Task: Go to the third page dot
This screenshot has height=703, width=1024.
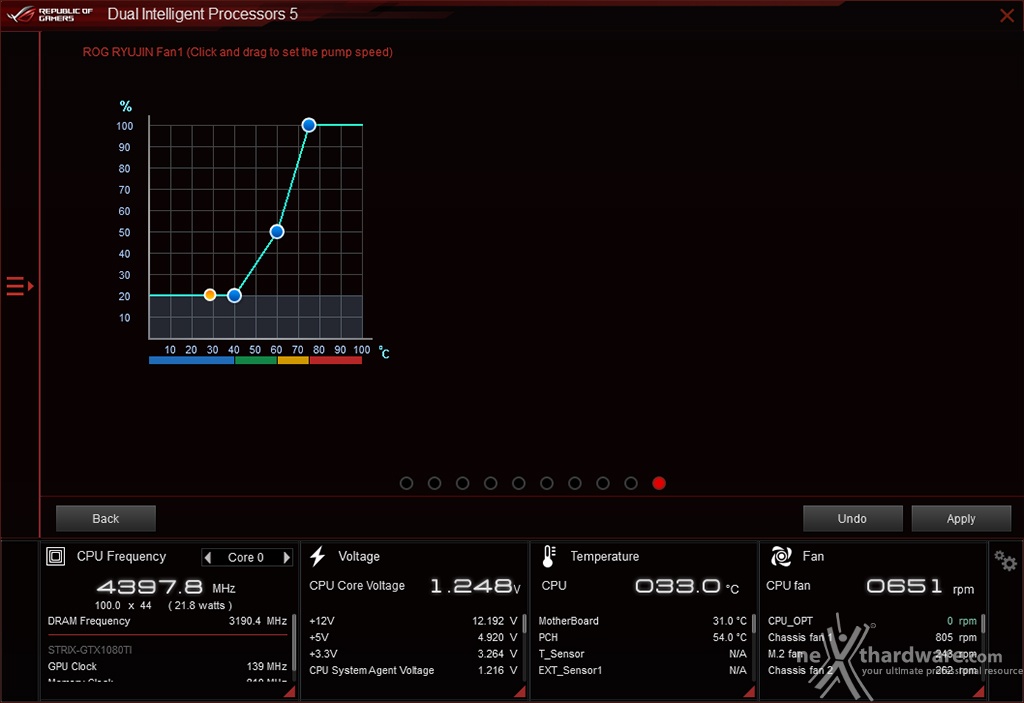Action: click(x=462, y=483)
